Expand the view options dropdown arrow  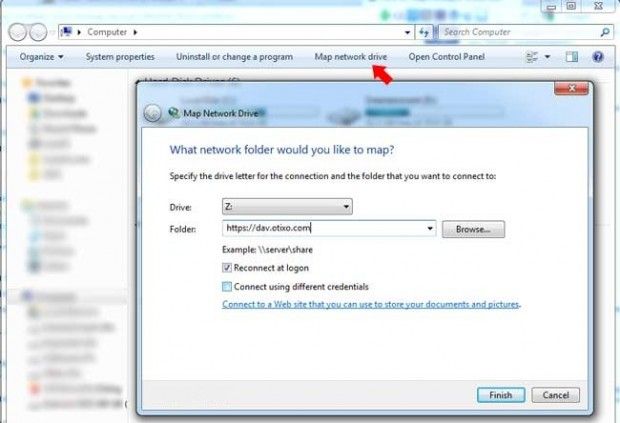[x=548, y=57]
